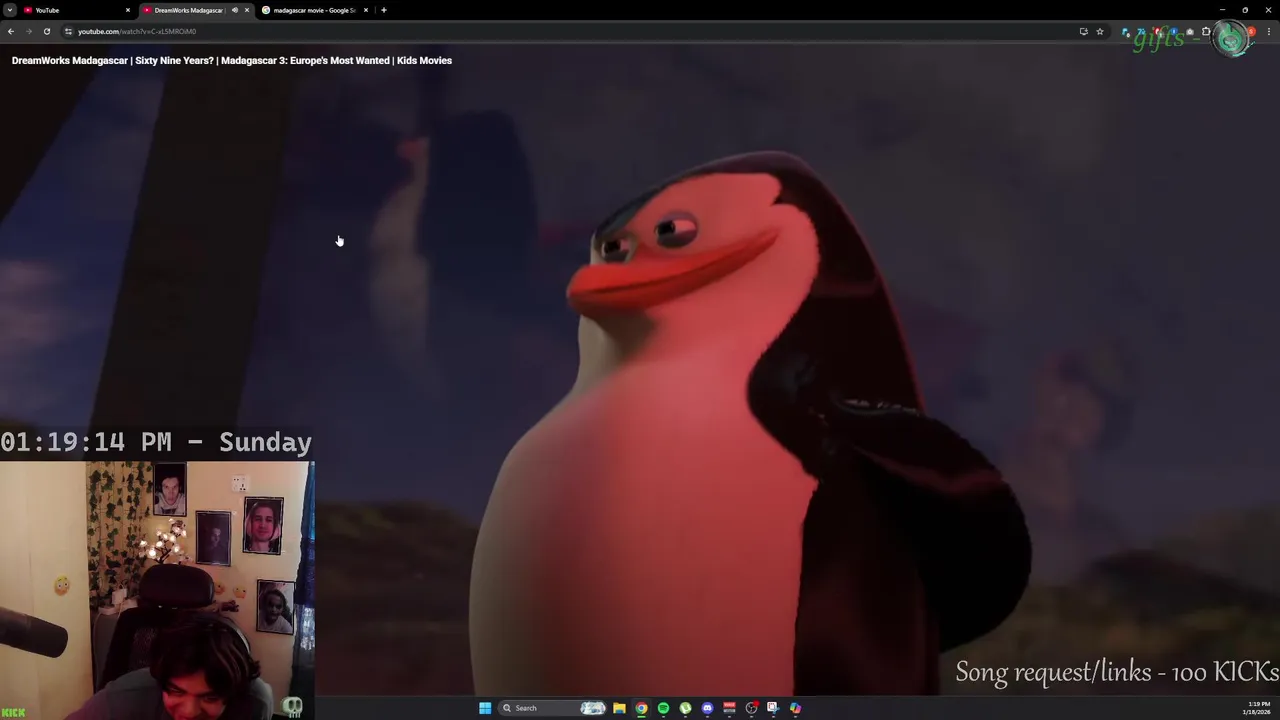Reload the YouTube page
Viewport: 1280px width, 720px height.
tap(46, 31)
